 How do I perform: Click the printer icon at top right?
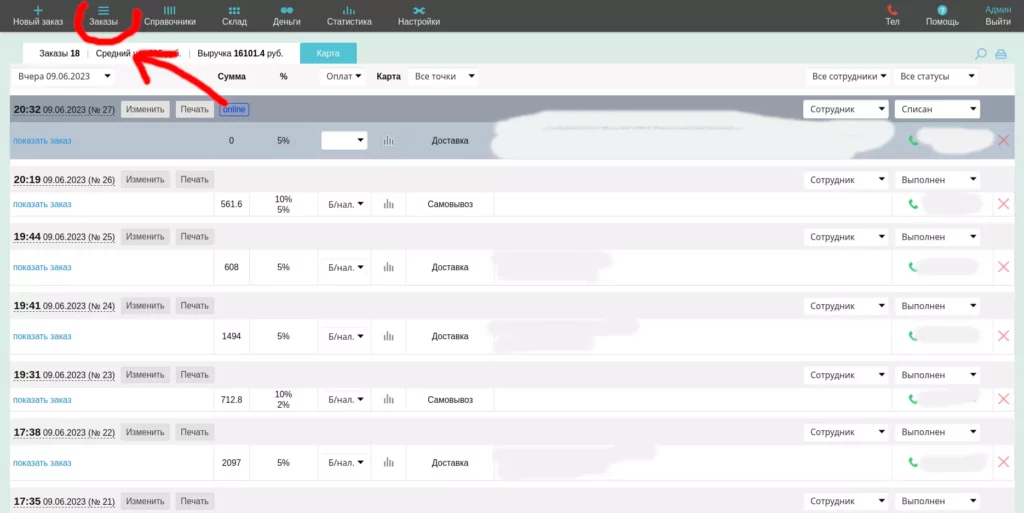click(x=1000, y=54)
